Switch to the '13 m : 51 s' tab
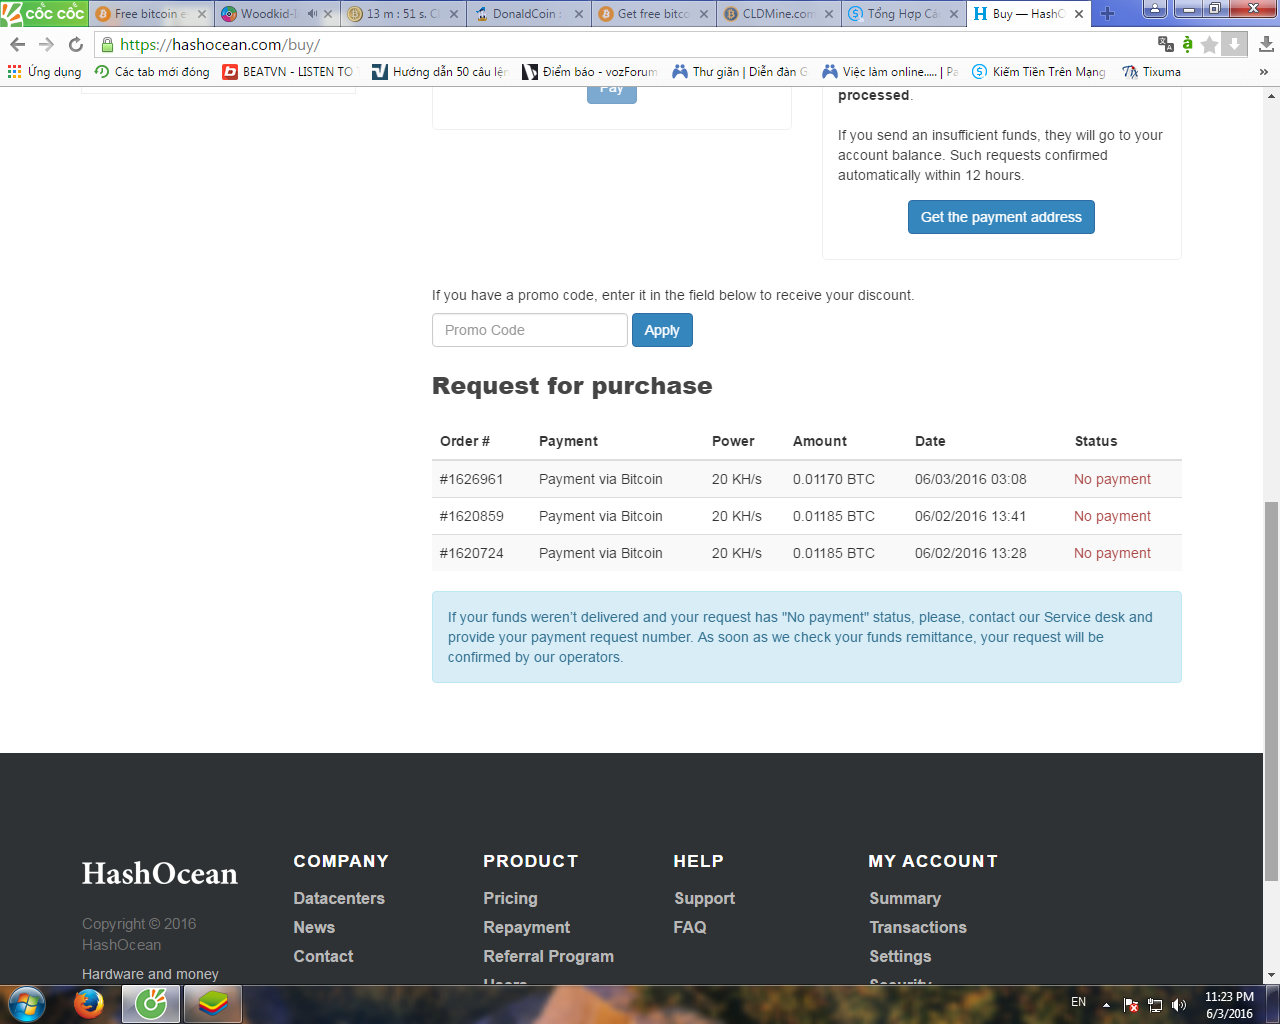The image size is (1280, 1024). [x=402, y=14]
